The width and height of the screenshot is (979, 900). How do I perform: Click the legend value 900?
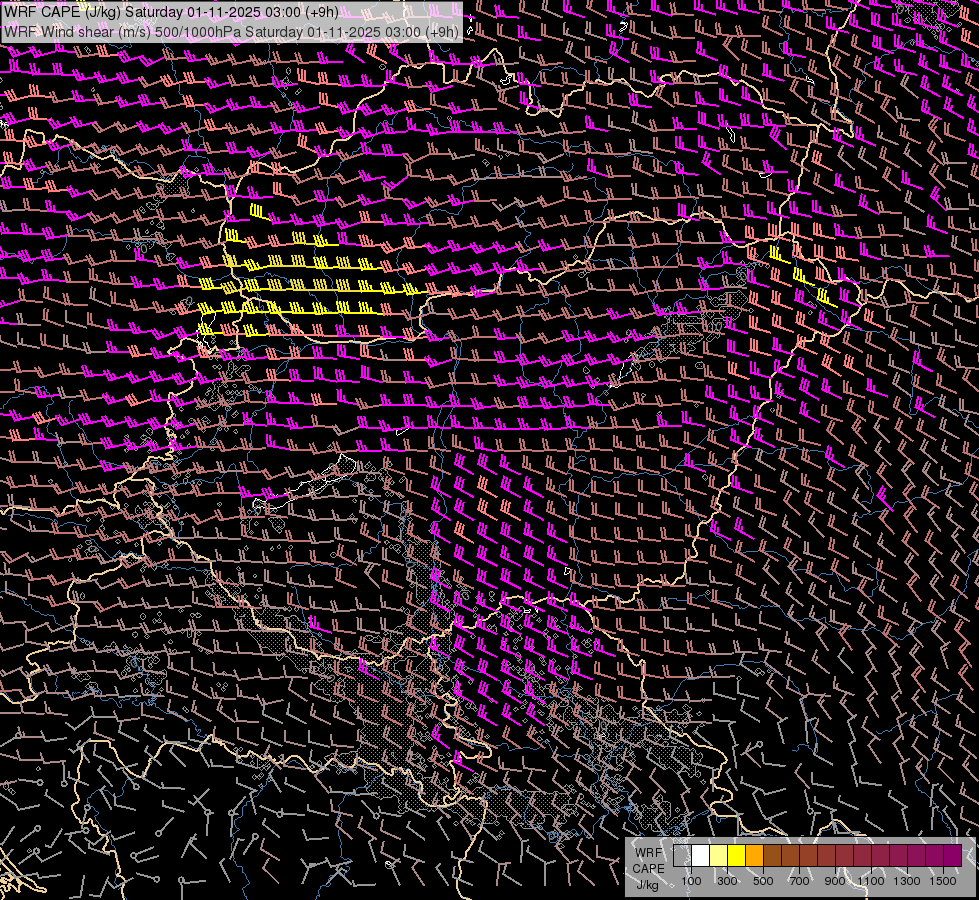tap(835, 881)
